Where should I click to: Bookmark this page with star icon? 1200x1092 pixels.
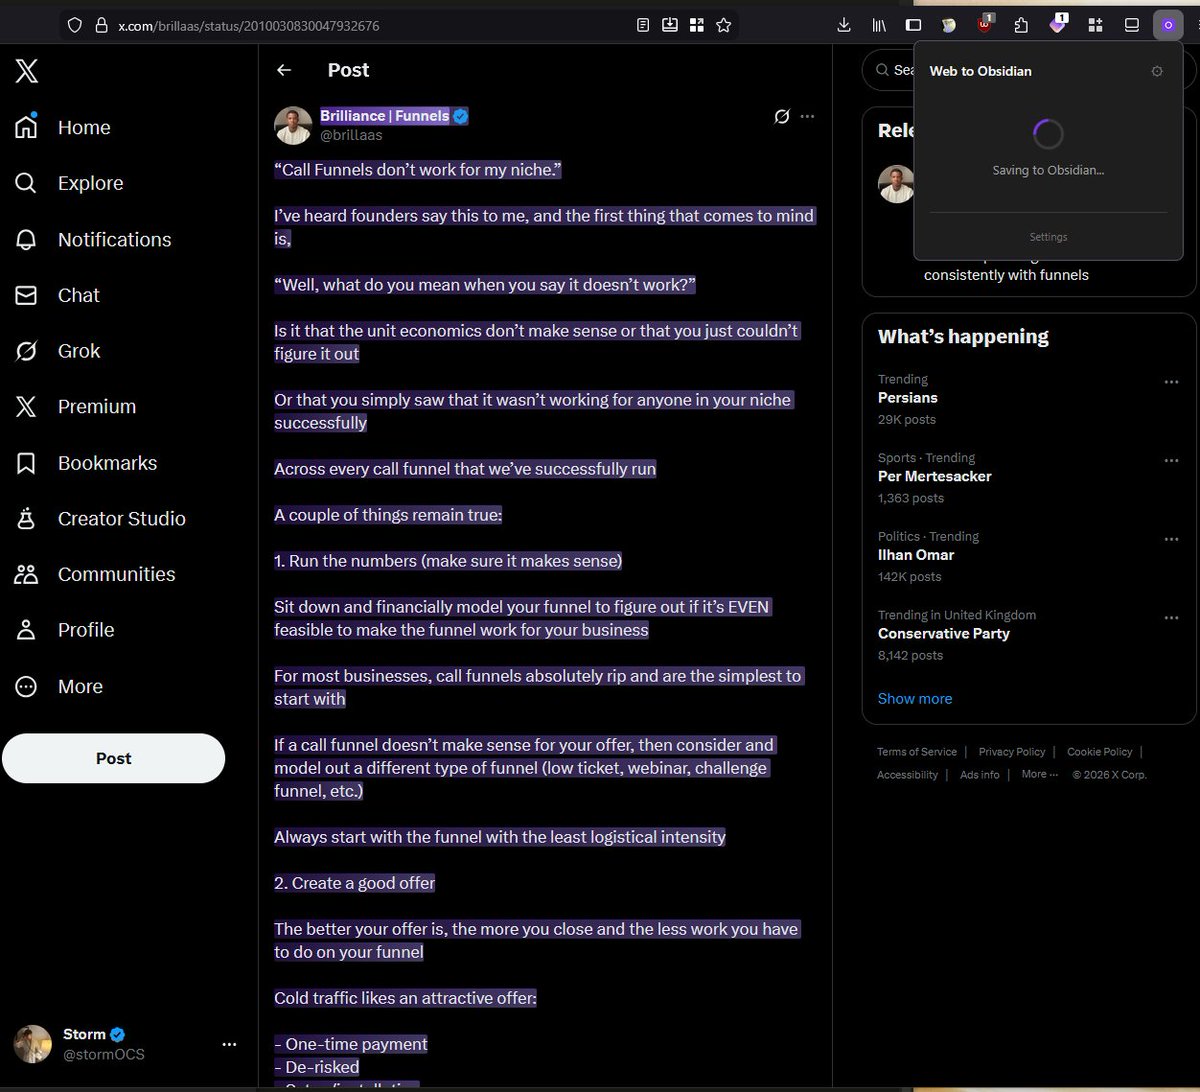723,25
